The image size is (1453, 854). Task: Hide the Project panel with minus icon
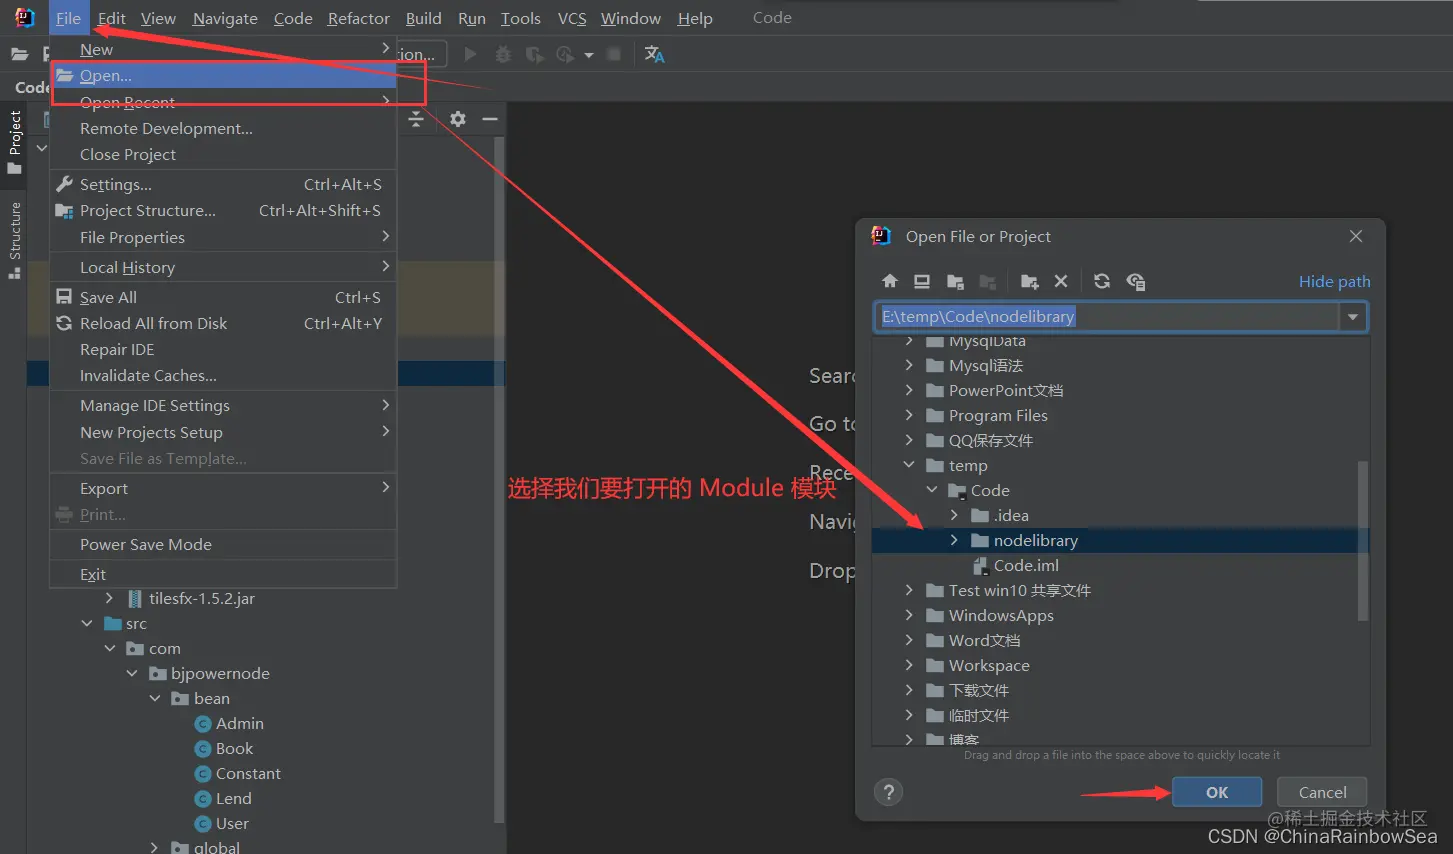[490, 119]
